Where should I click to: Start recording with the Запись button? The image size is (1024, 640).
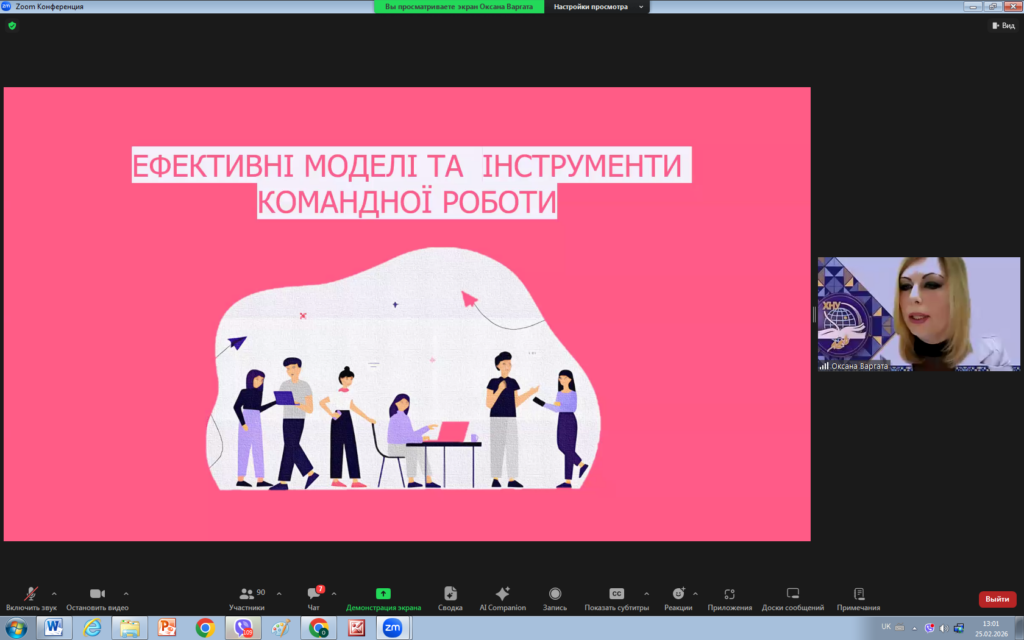pos(555,594)
